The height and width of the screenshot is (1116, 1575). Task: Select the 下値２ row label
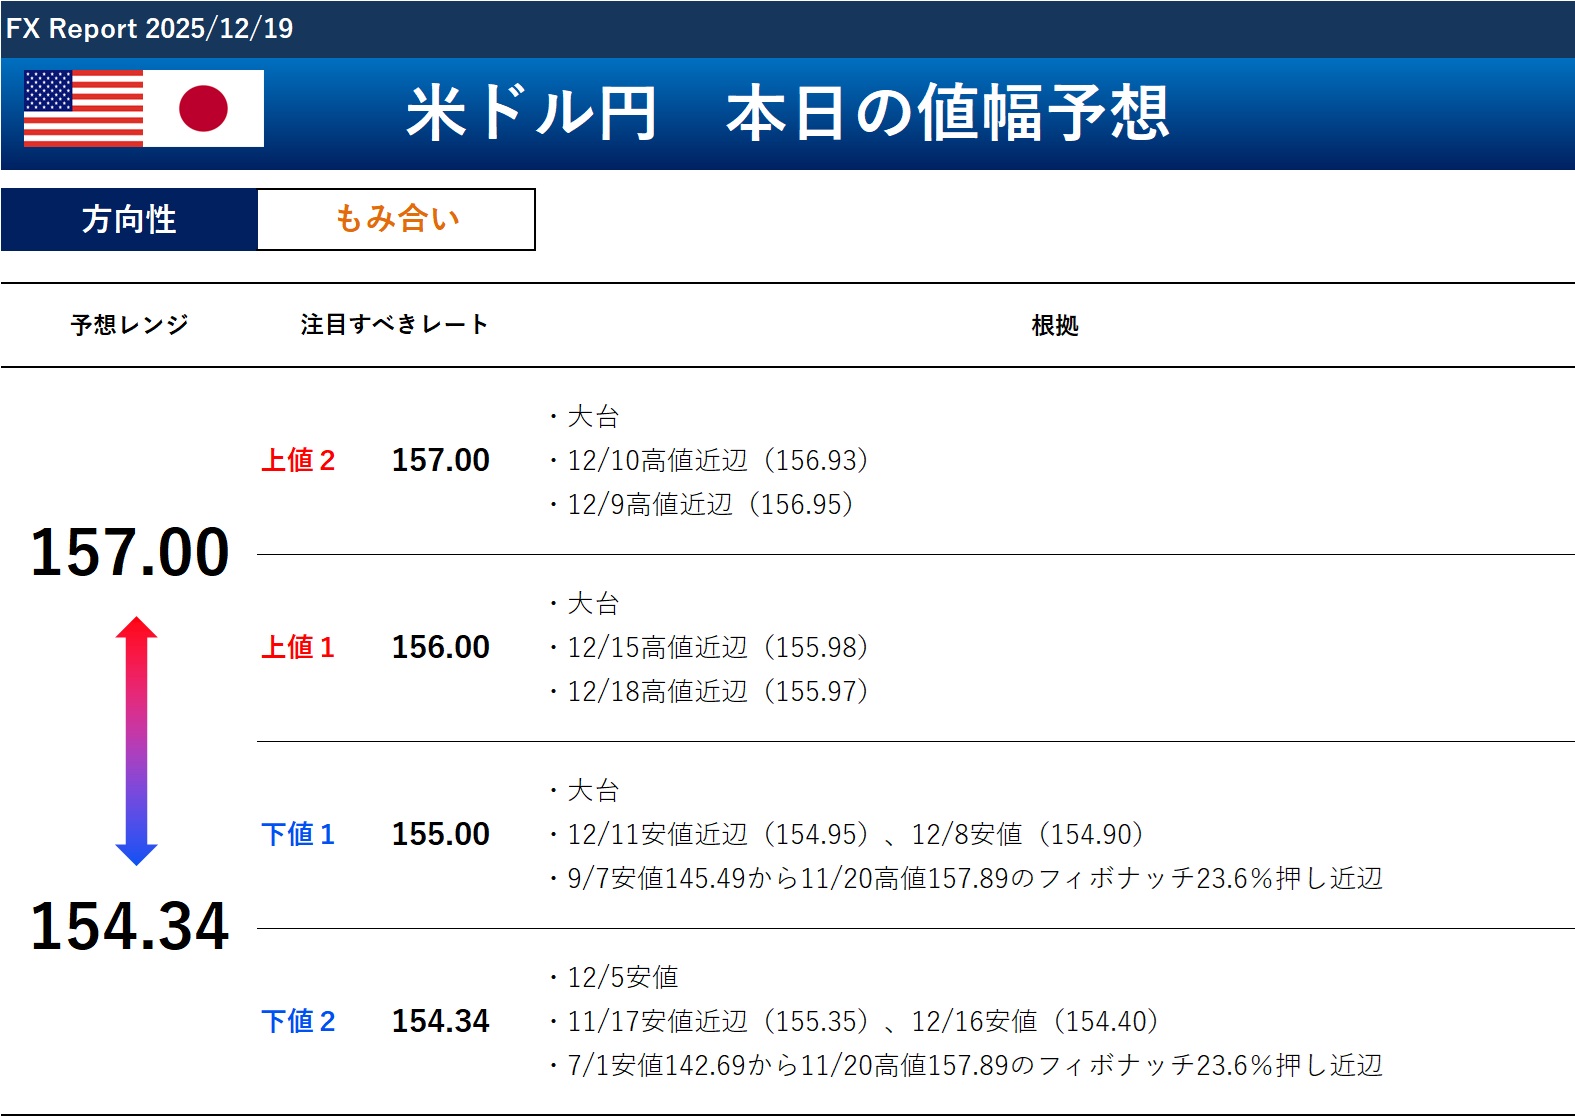pos(298,1021)
